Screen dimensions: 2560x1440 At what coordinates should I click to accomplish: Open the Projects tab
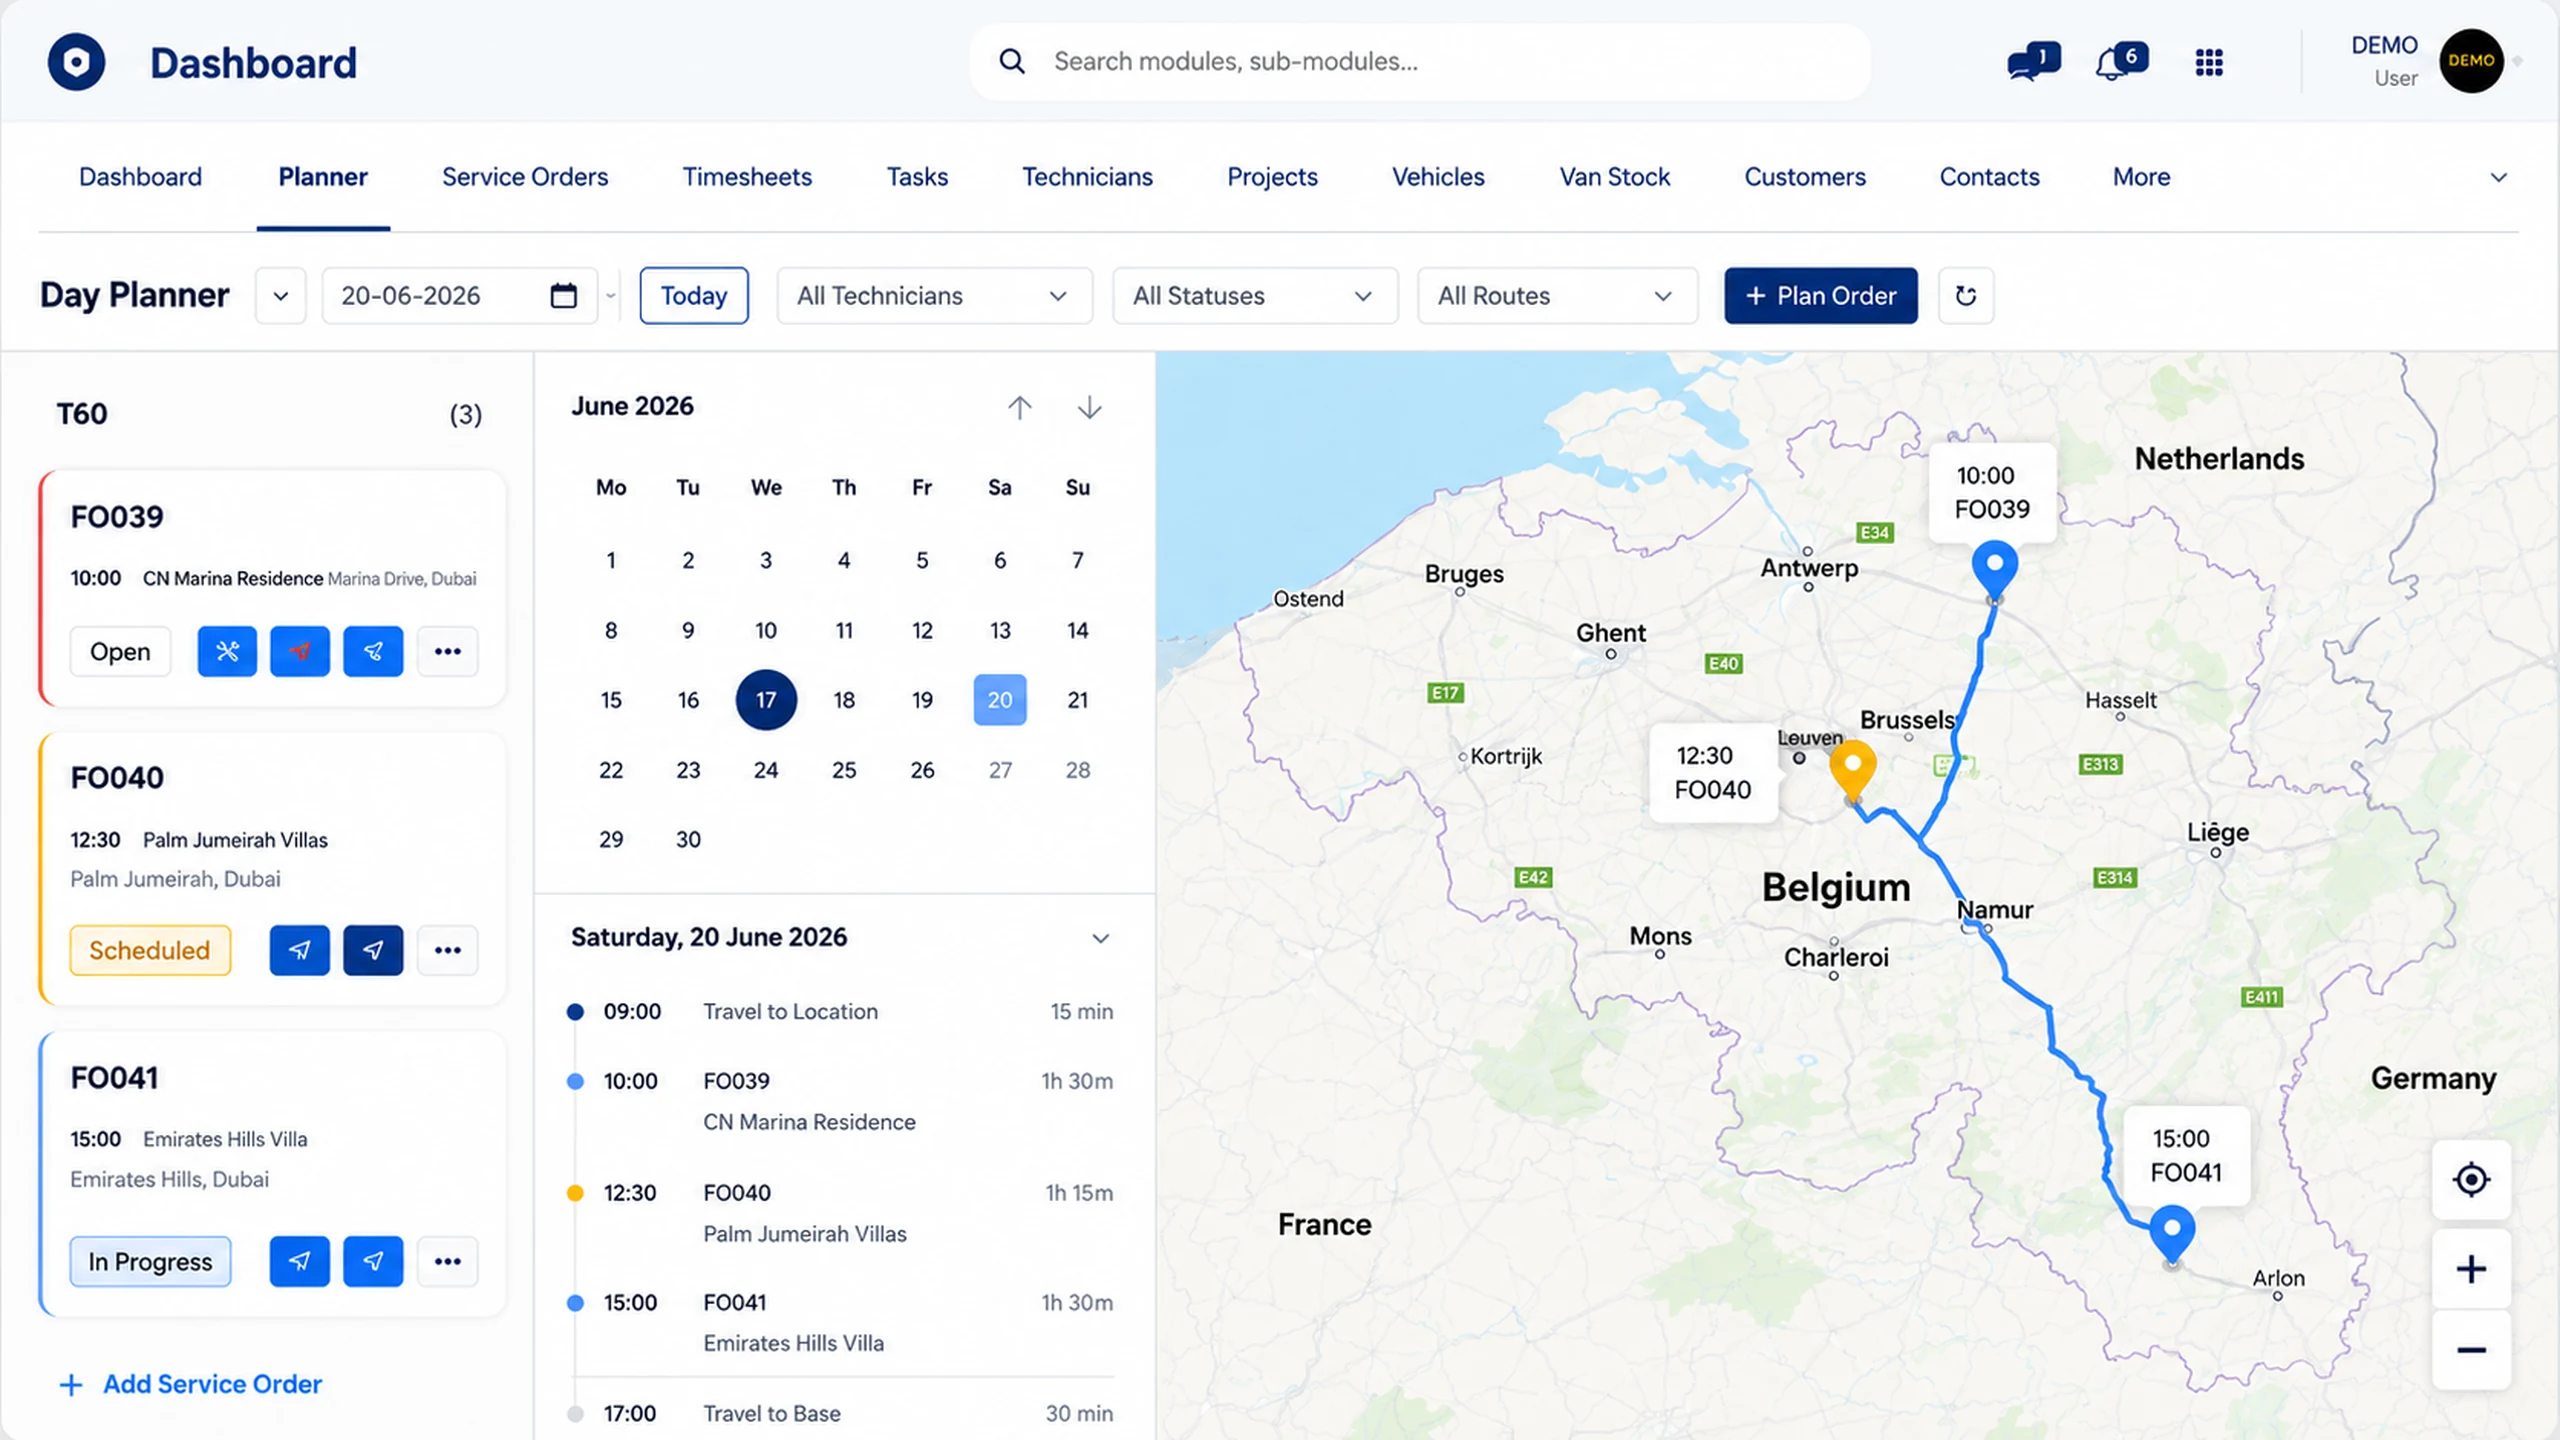(1272, 177)
